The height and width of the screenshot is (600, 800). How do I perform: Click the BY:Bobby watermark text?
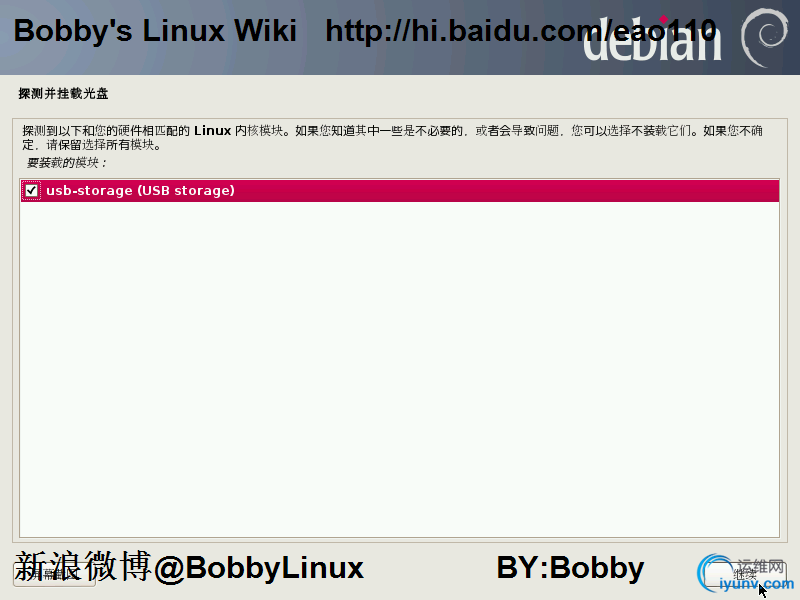(x=570, y=567)
